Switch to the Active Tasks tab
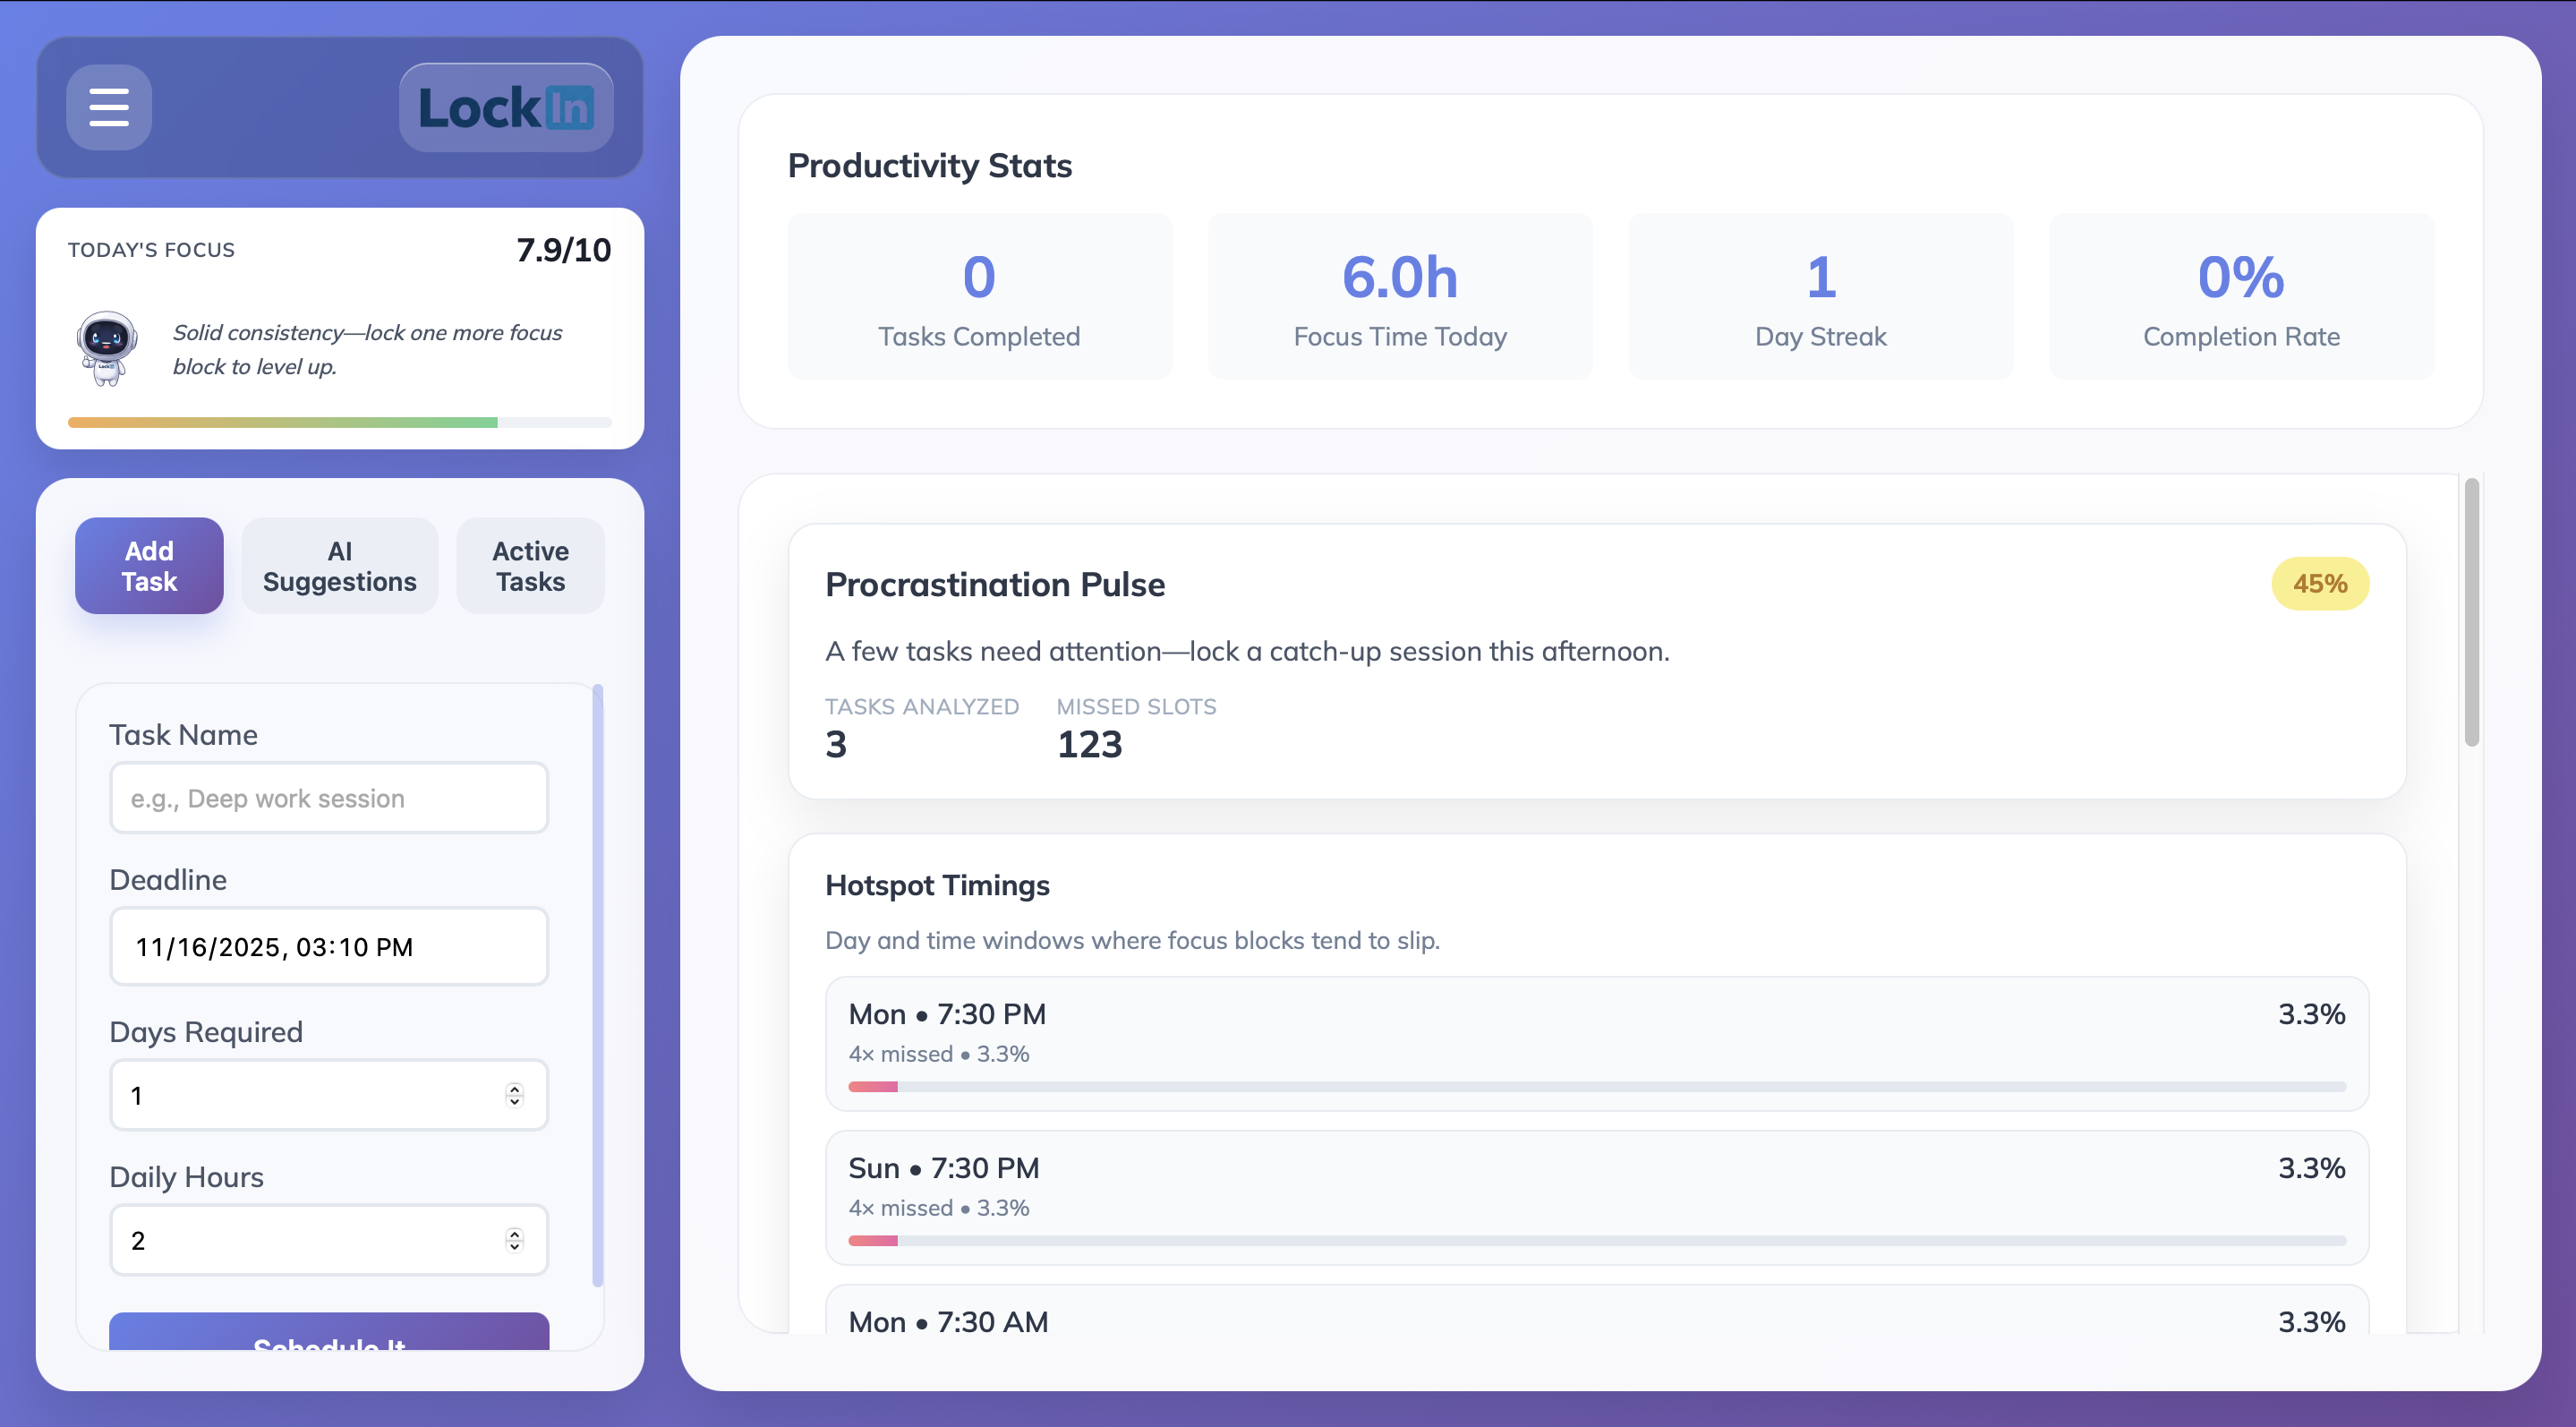 tap(530, 566)
